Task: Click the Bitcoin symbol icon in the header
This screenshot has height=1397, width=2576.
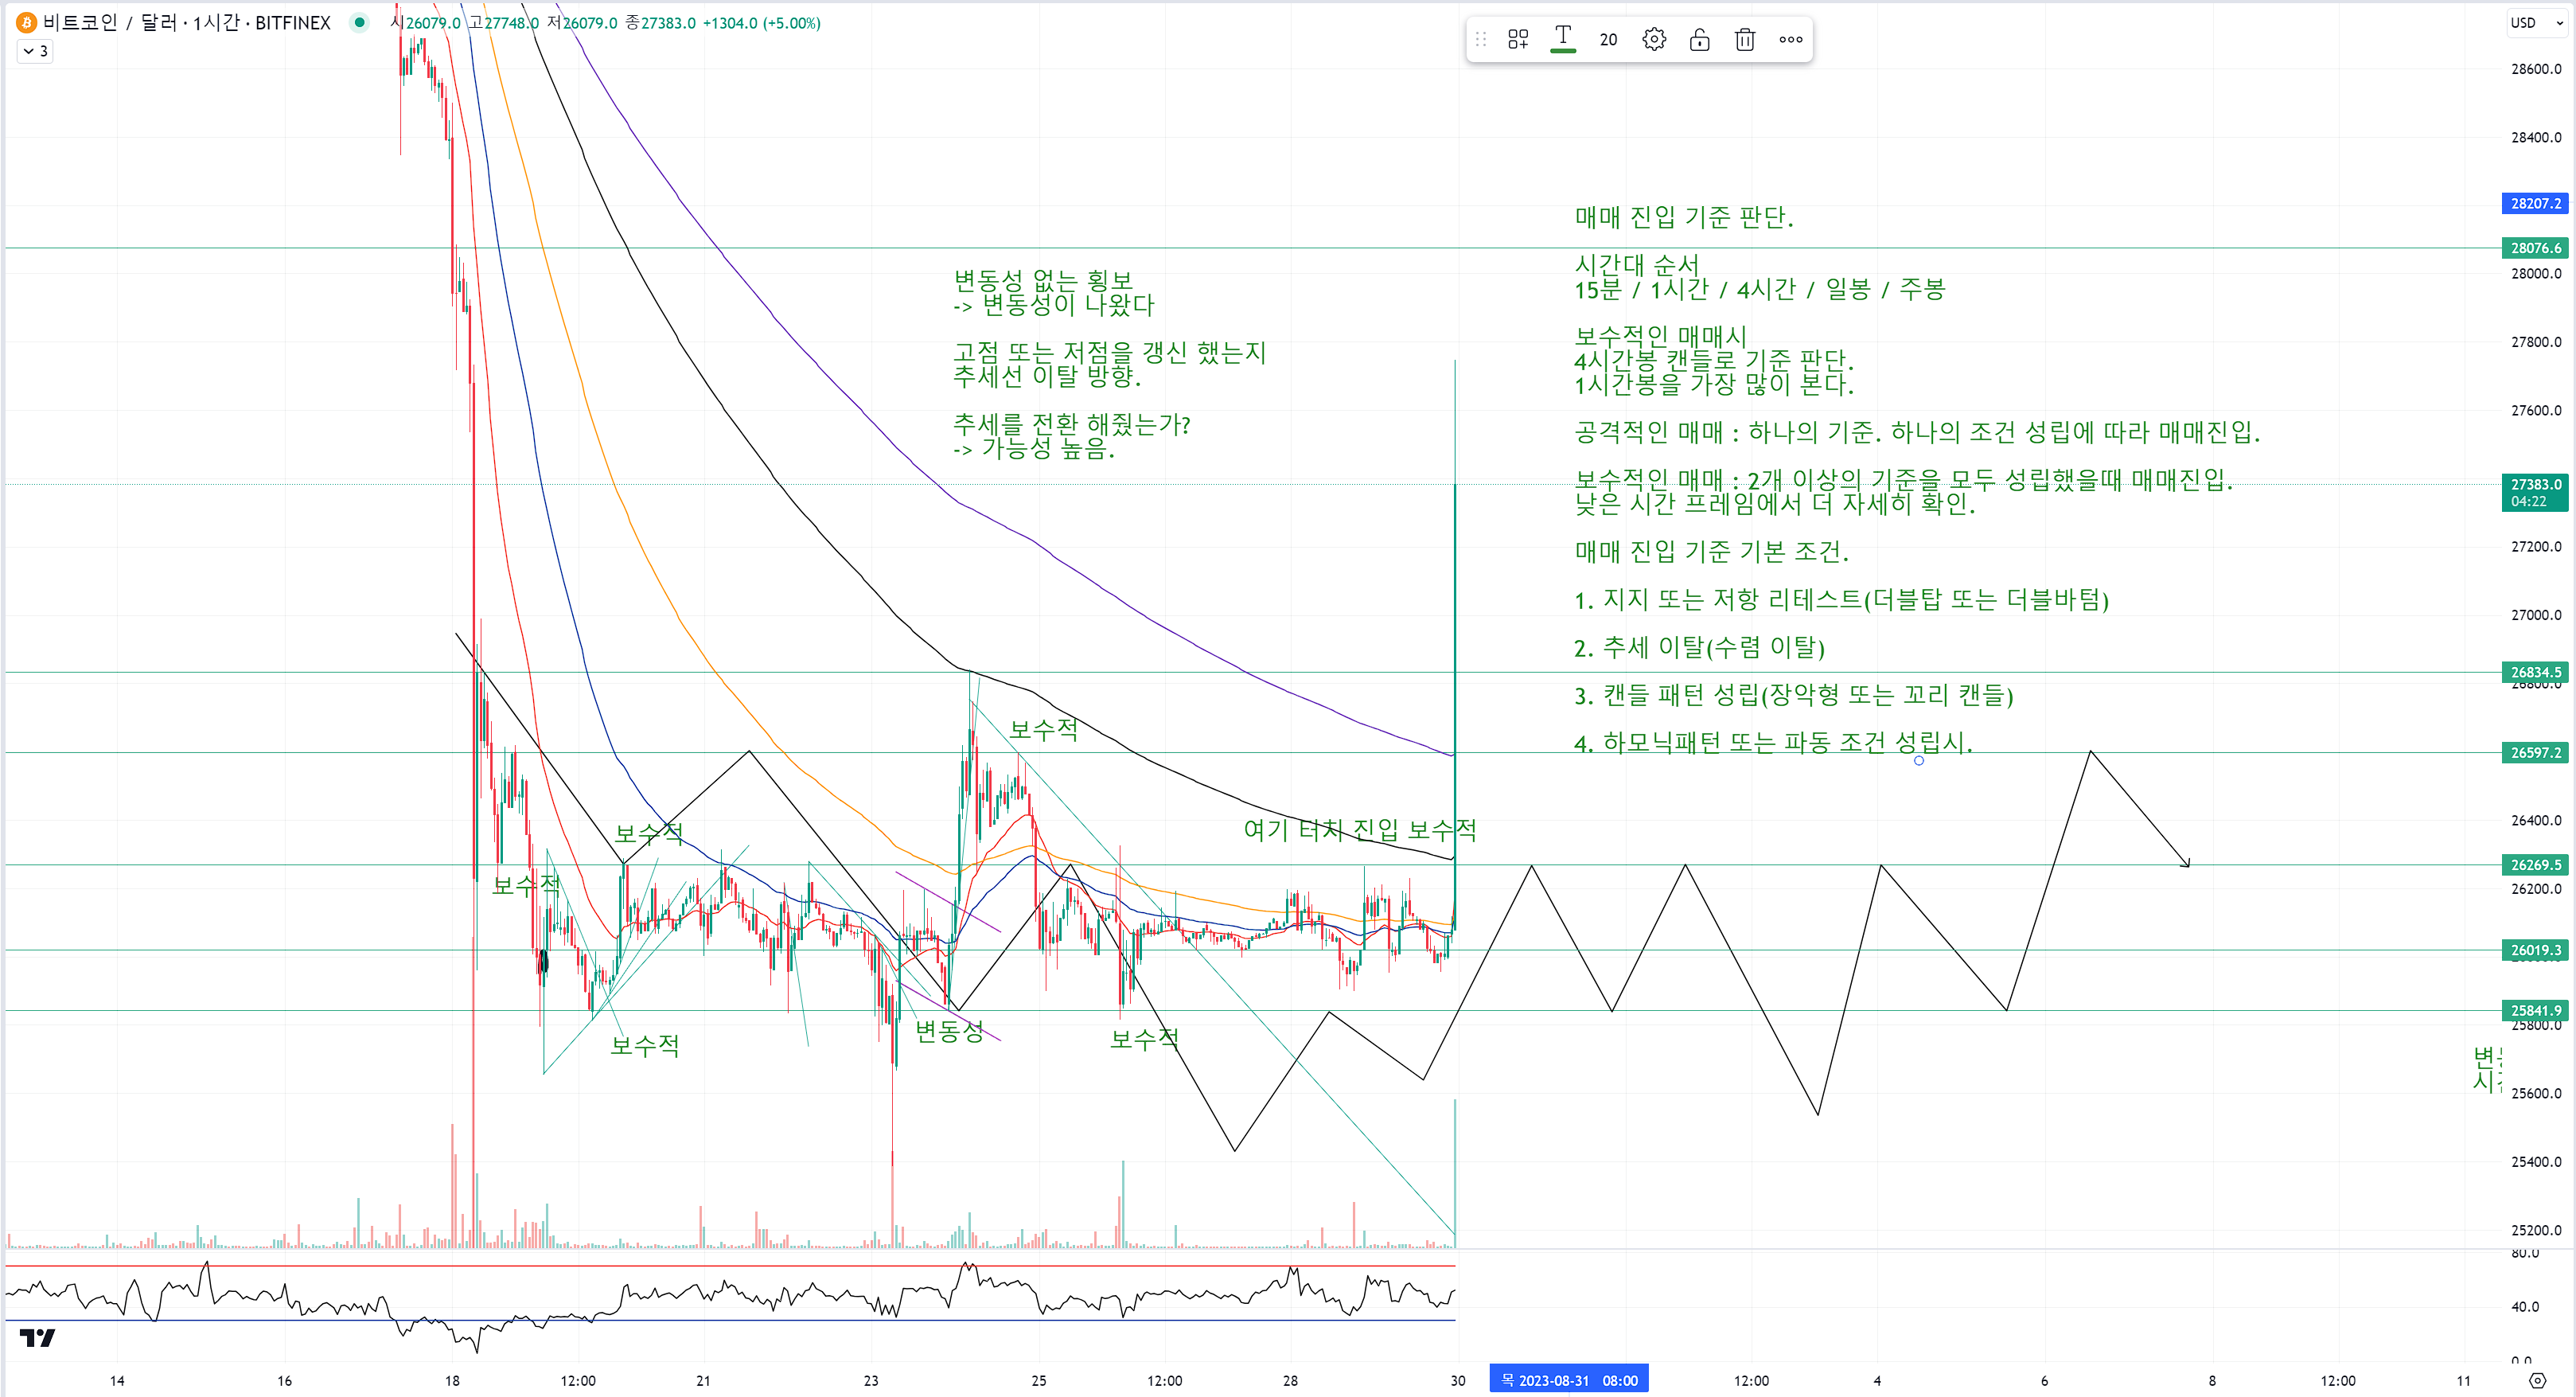Action: point(26,22)
